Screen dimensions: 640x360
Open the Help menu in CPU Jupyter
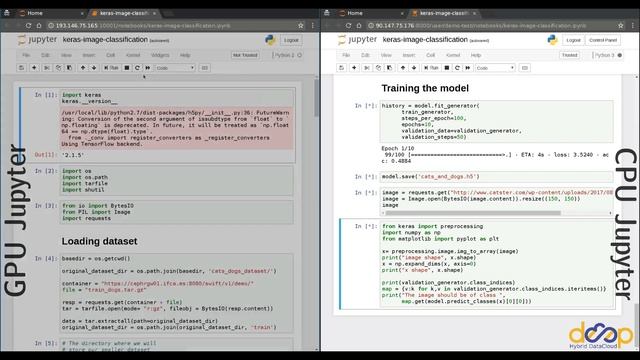(x=476, y=55)
